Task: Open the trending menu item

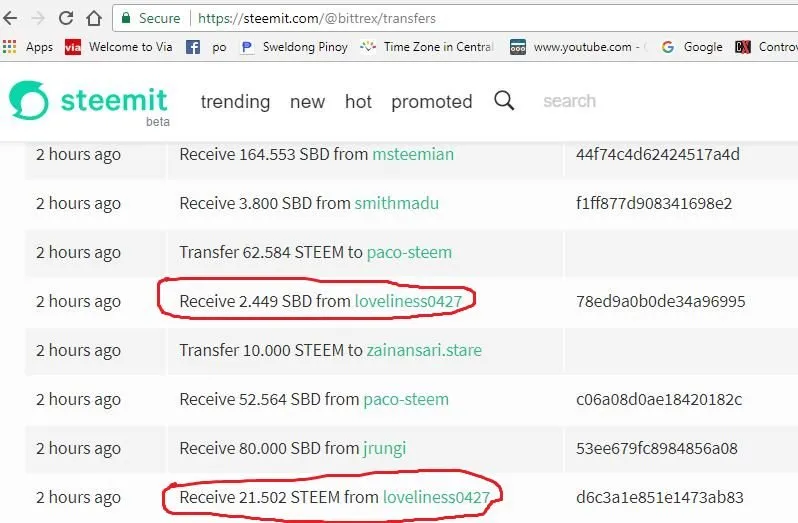Action: point(235,102)
